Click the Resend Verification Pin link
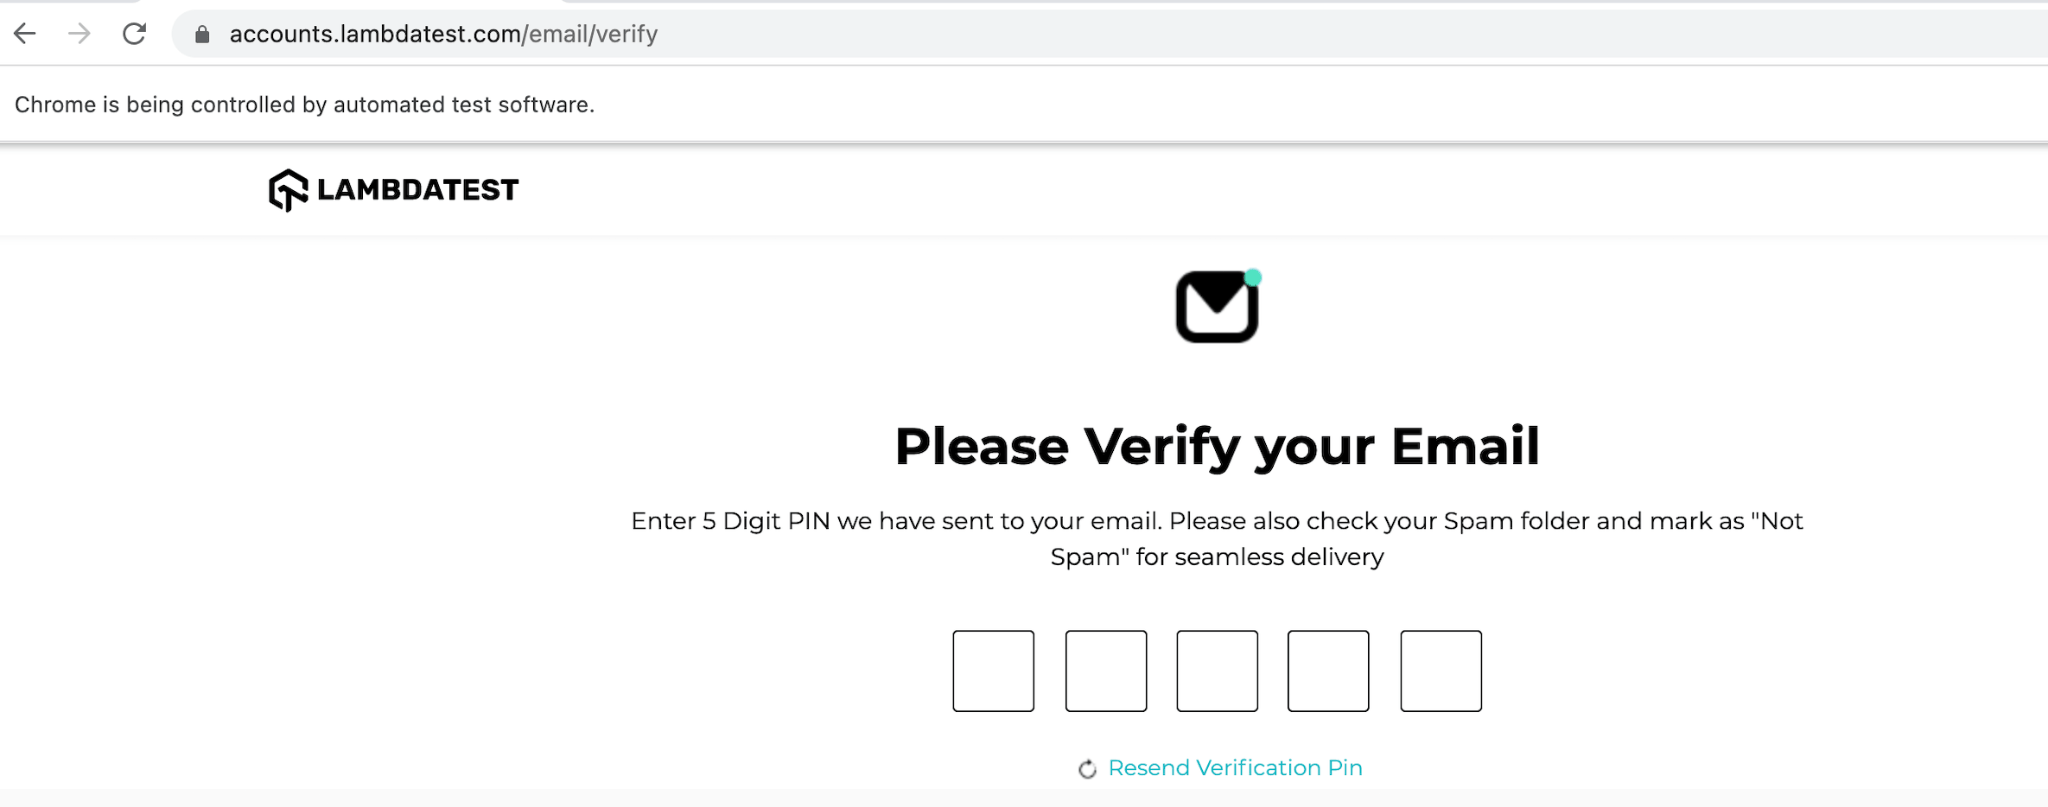The width and height of the screenshot is (2048, 807). tap(1235, 768)
